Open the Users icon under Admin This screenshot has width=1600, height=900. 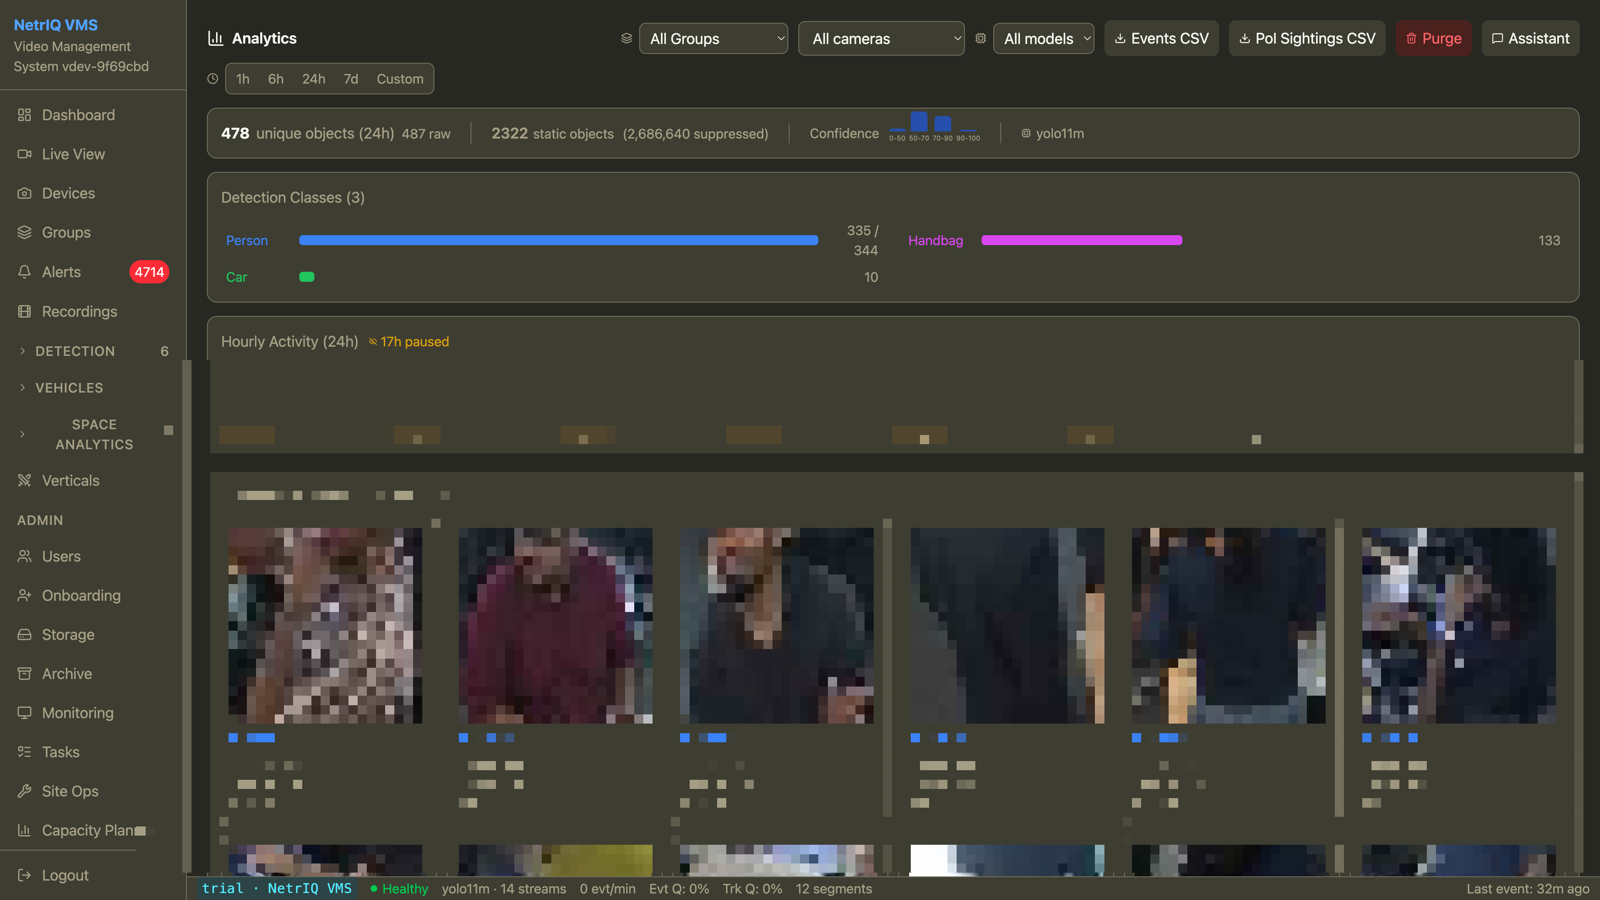tap(24, 556)
